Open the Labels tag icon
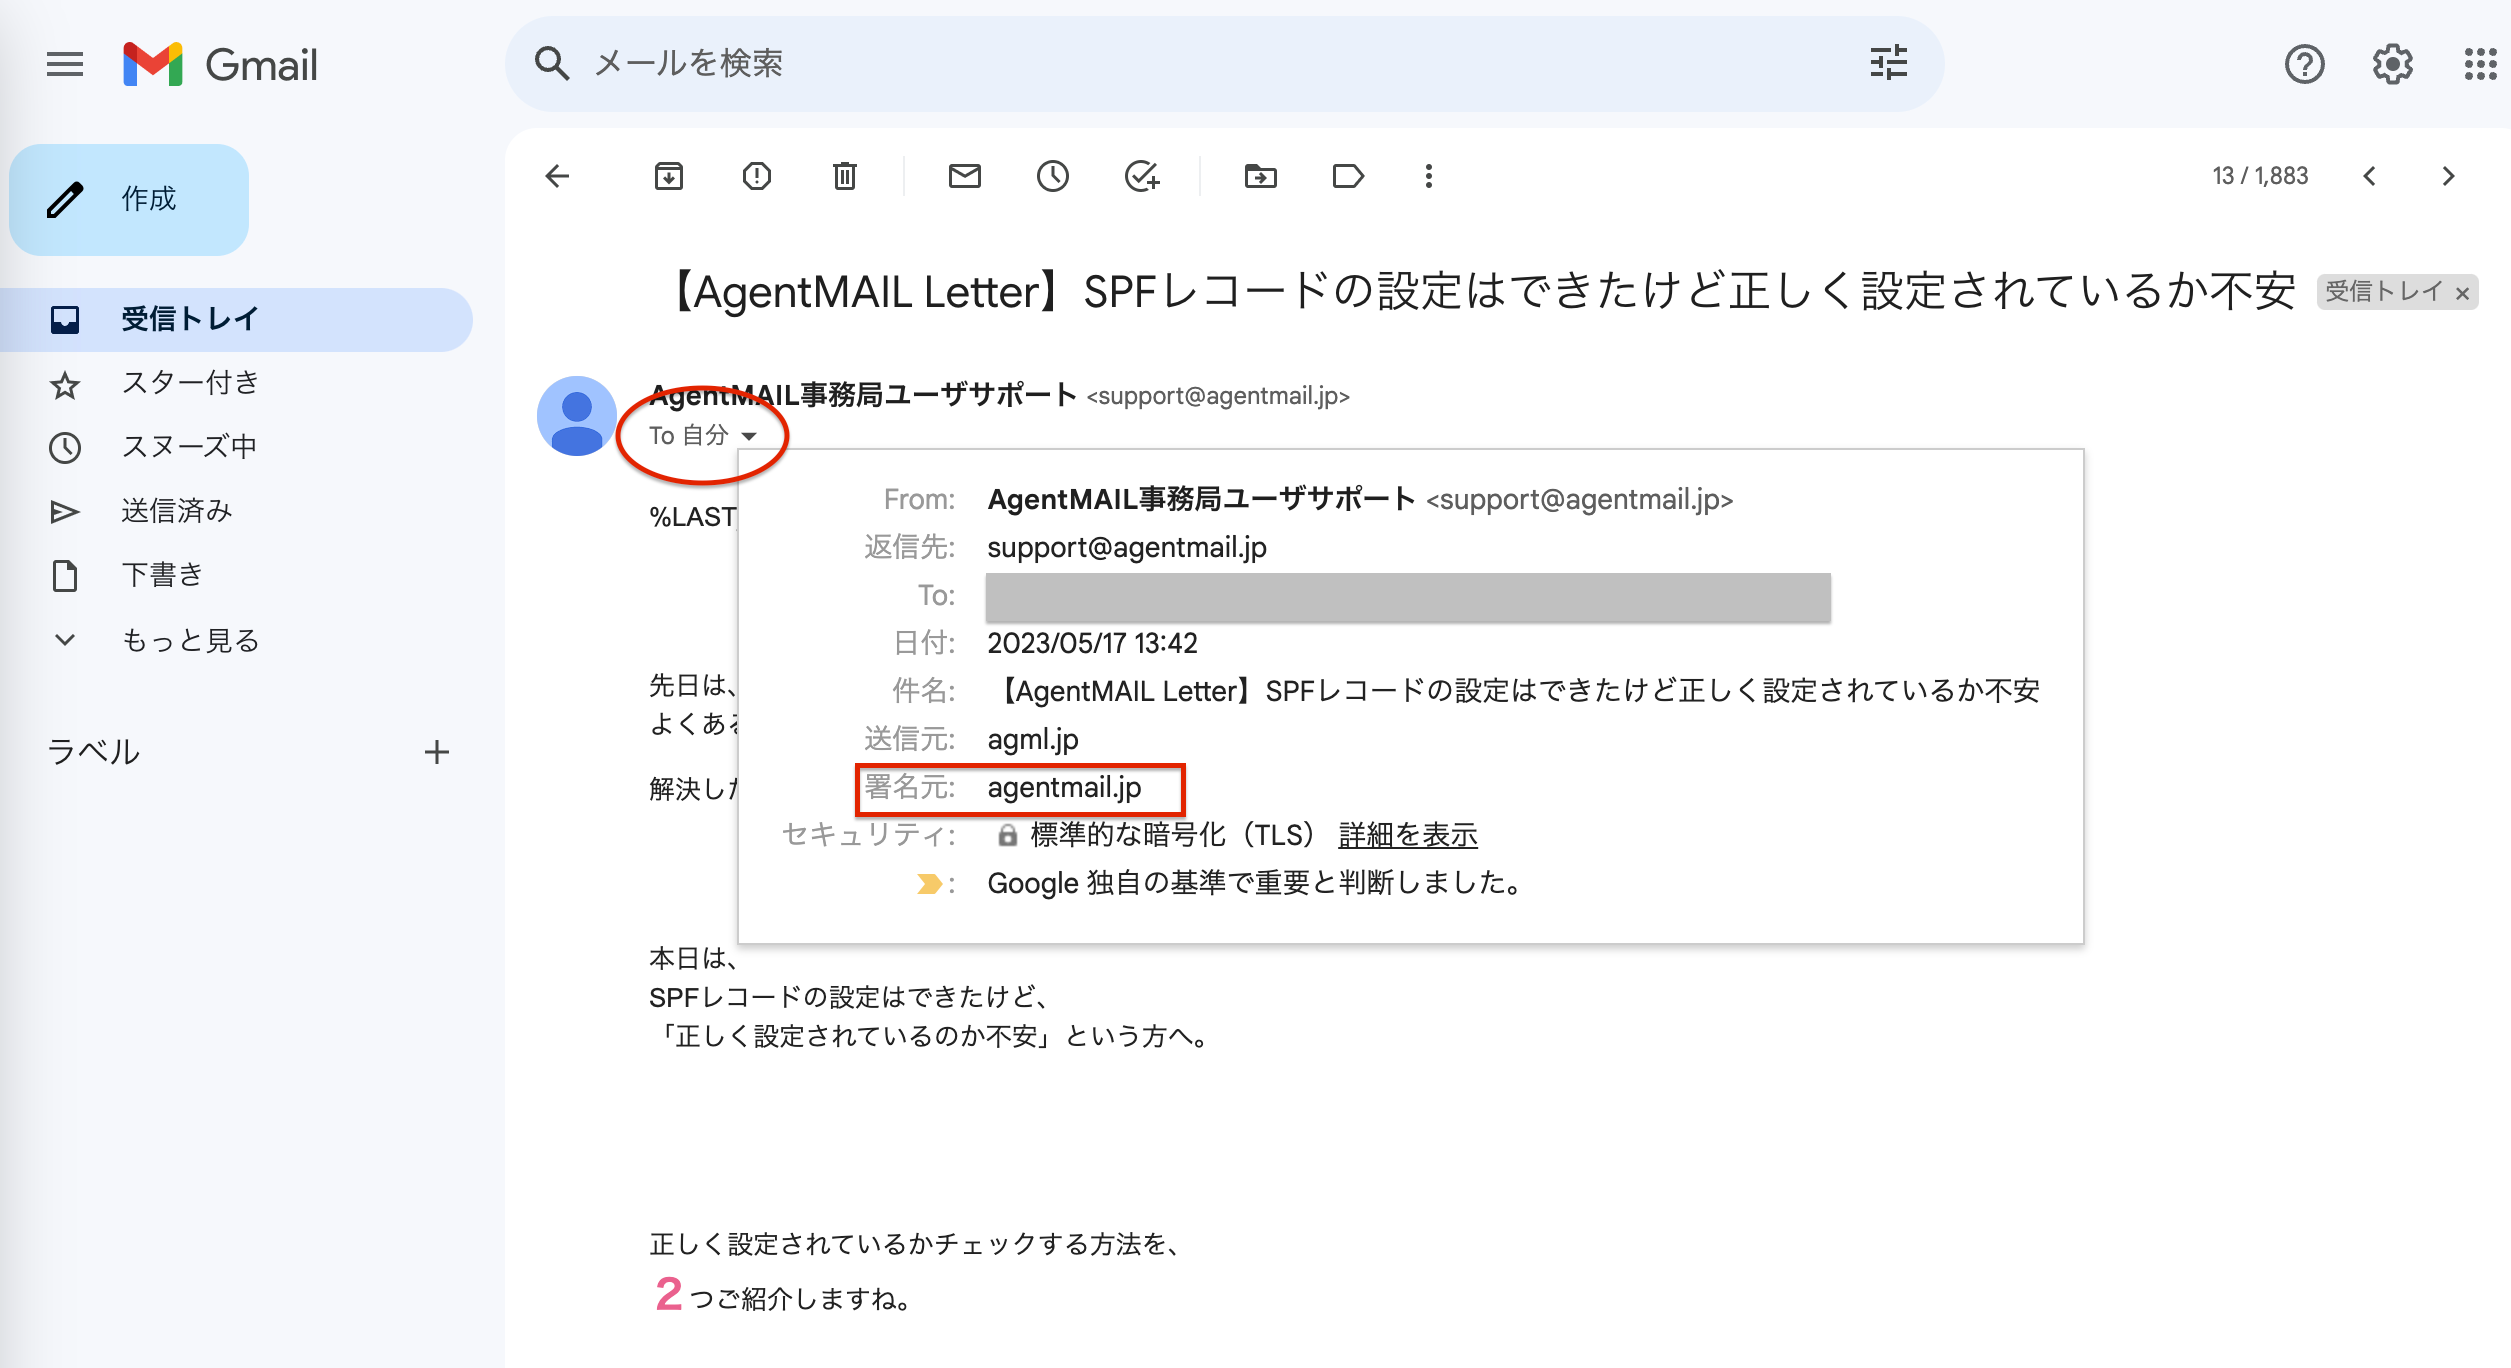Image resolution: width=2511 pixels, height=1368 pixels. [x=1348, y=177]
